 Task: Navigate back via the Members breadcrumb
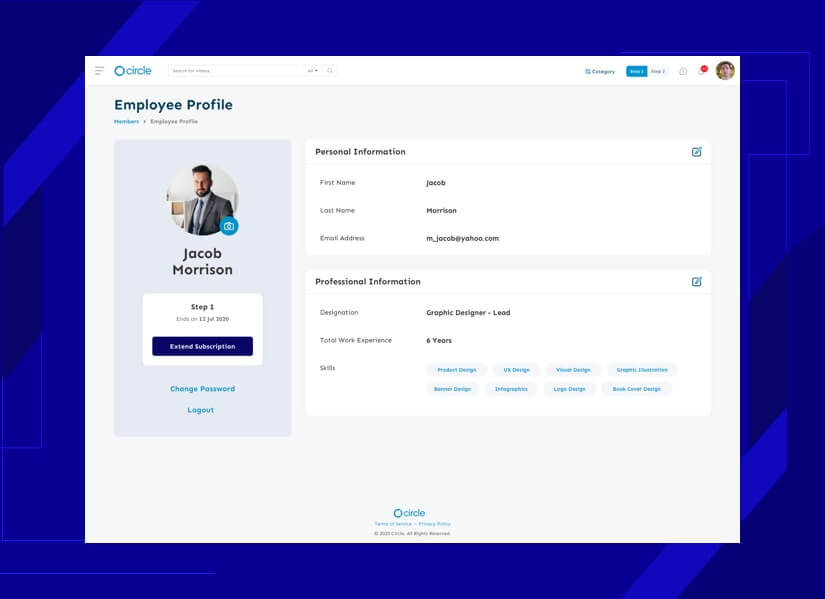pos(126,120)
